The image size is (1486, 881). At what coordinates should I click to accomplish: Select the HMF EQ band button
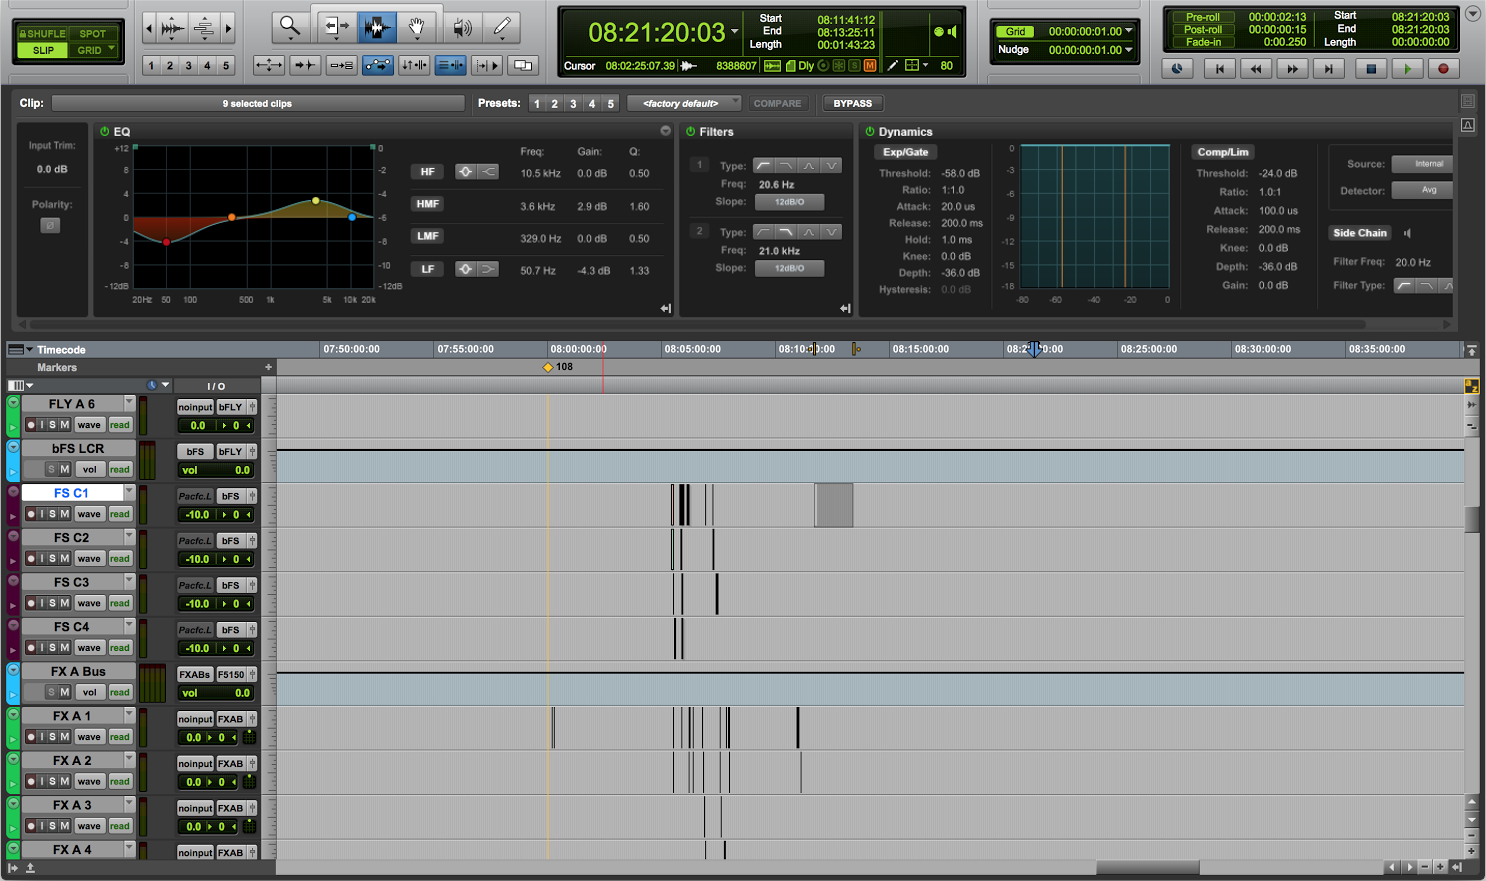pos(427,204)
